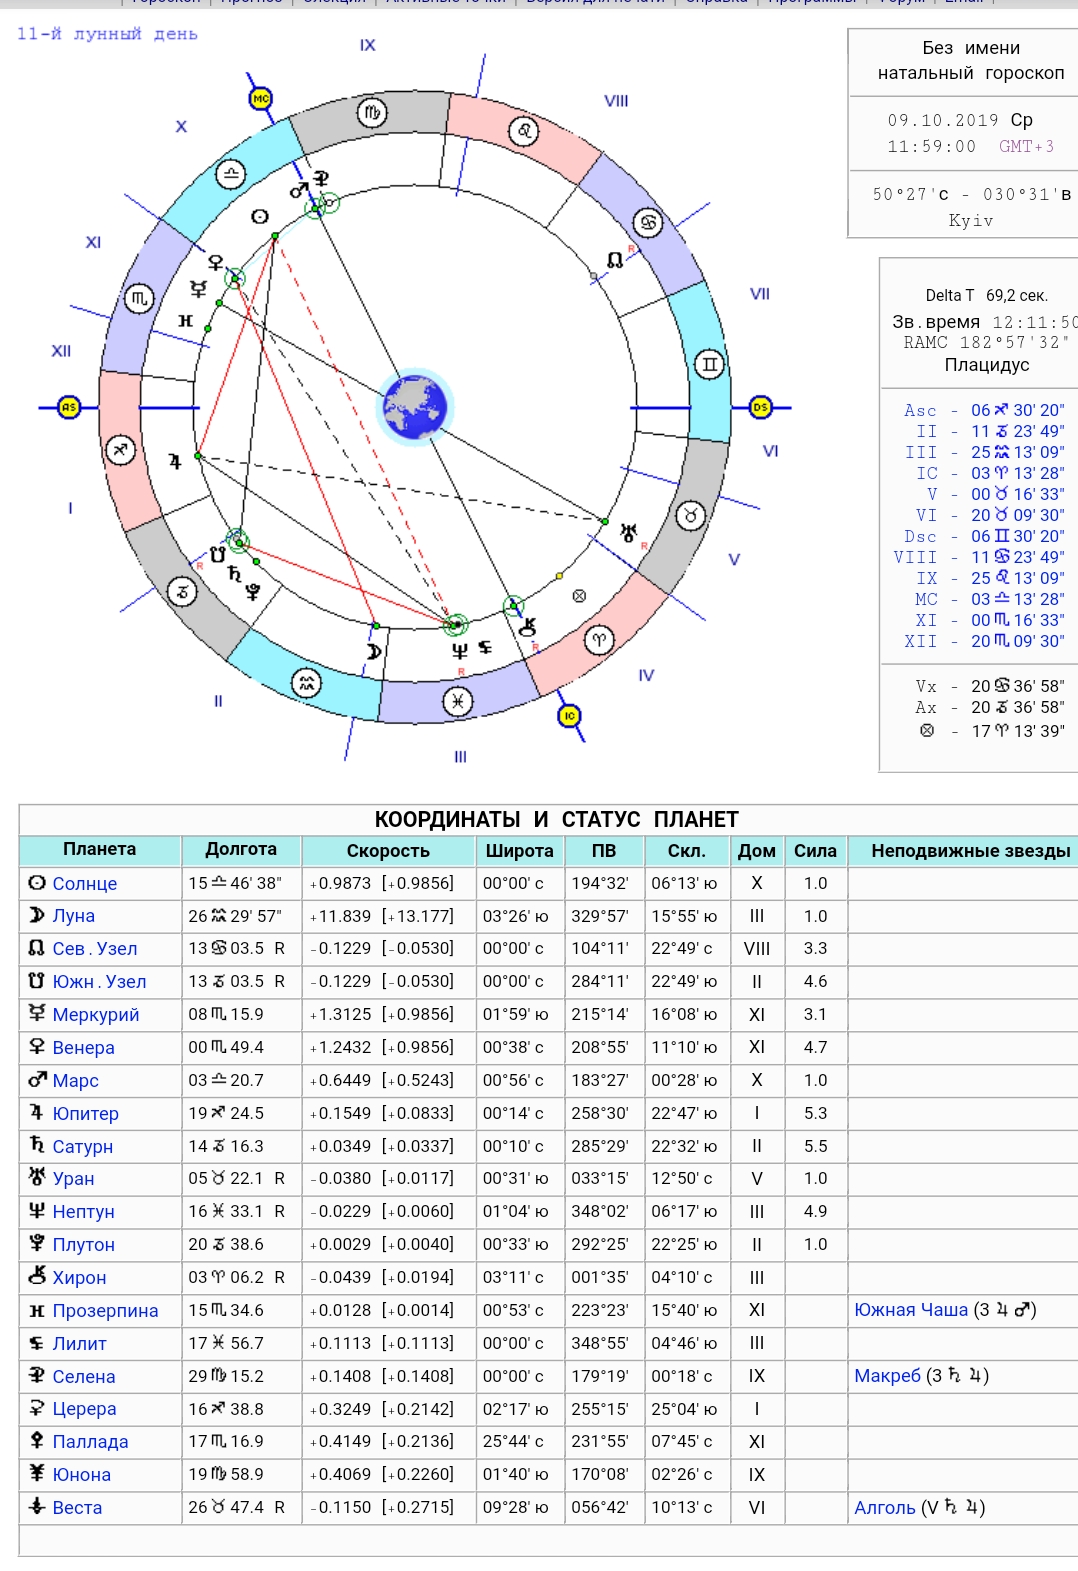Click the 11-й лунный день label
Viewport: 1078px width, 1571px height.
tap(107, 34)
